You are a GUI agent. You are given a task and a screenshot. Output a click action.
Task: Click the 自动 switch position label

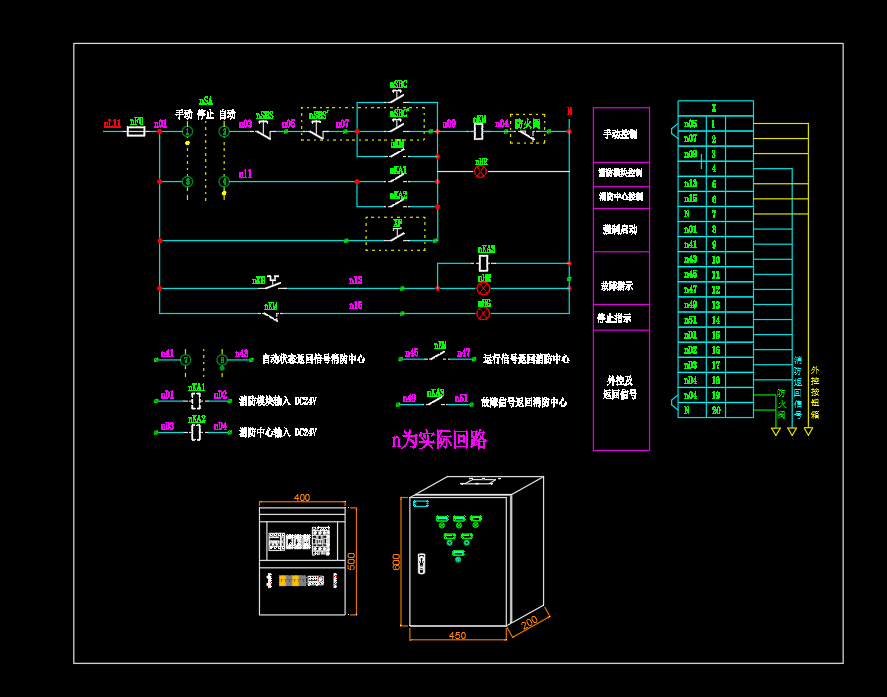(227, 114)
